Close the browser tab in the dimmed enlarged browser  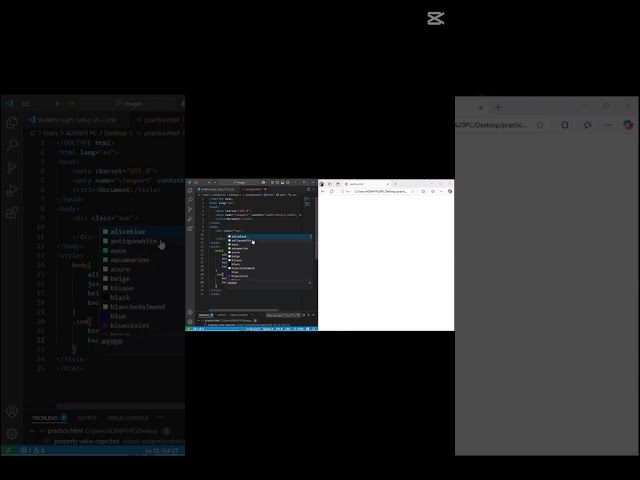click(480, 107)
